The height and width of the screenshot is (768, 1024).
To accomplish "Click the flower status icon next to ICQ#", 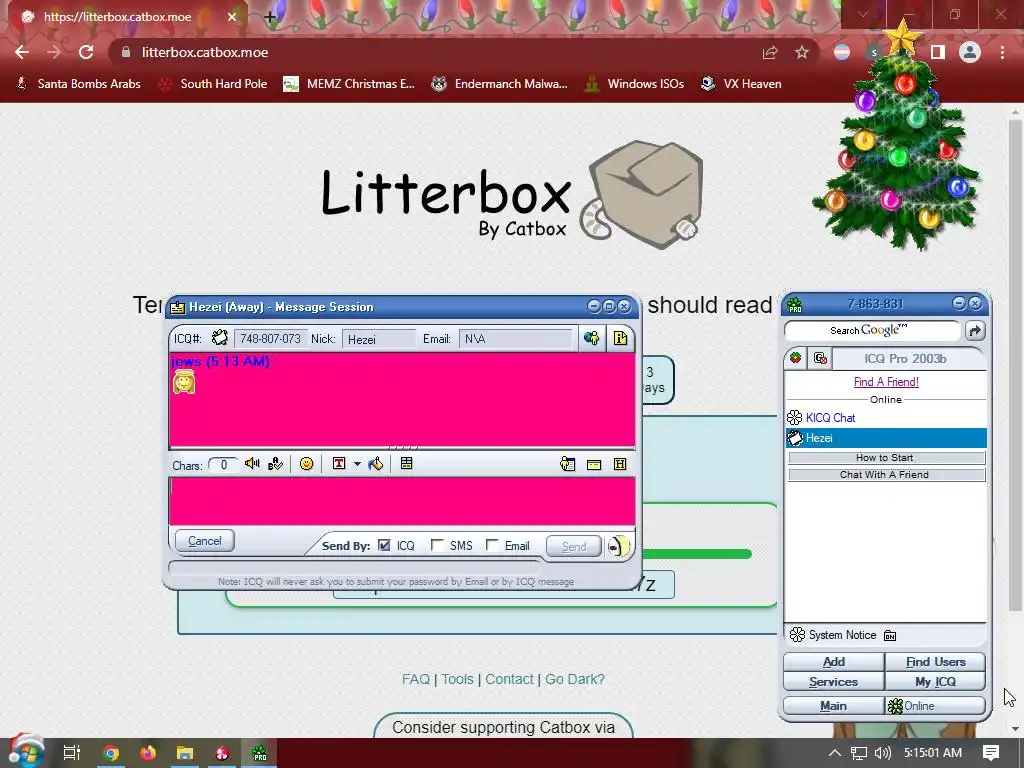I will click(220, 338).
